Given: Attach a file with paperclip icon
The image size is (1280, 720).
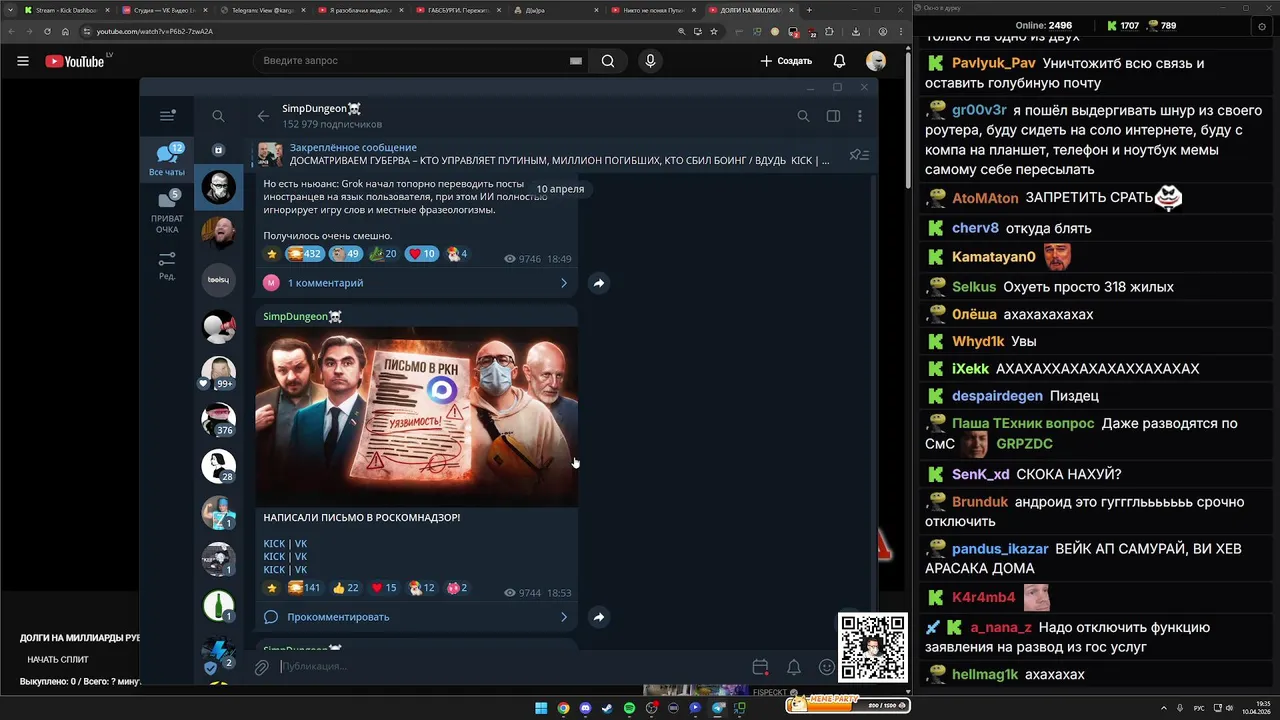Looking at the screenshot, I should (x=261, y=667).
